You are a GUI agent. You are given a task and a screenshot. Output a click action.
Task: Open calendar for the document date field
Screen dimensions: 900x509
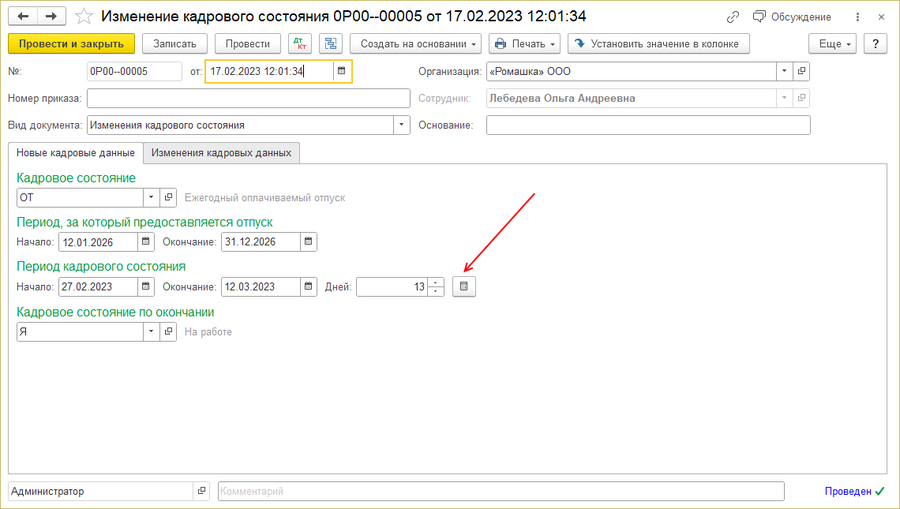point(342,71)
